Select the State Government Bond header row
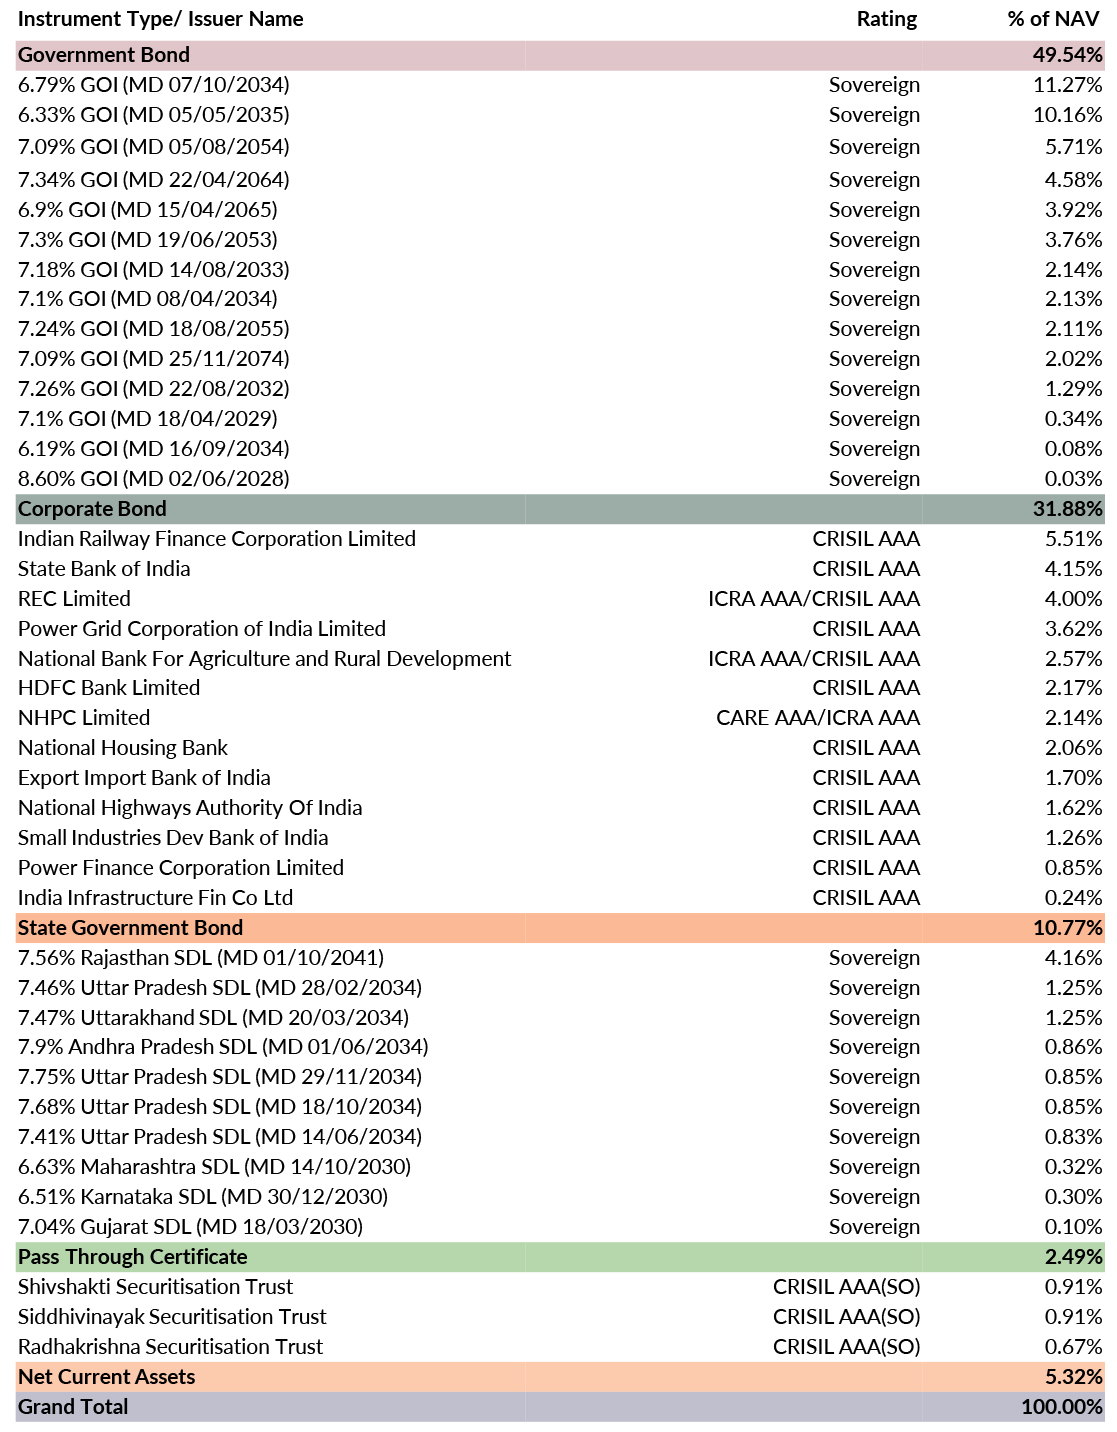The image size is (1117, 1432). point(130,928)
